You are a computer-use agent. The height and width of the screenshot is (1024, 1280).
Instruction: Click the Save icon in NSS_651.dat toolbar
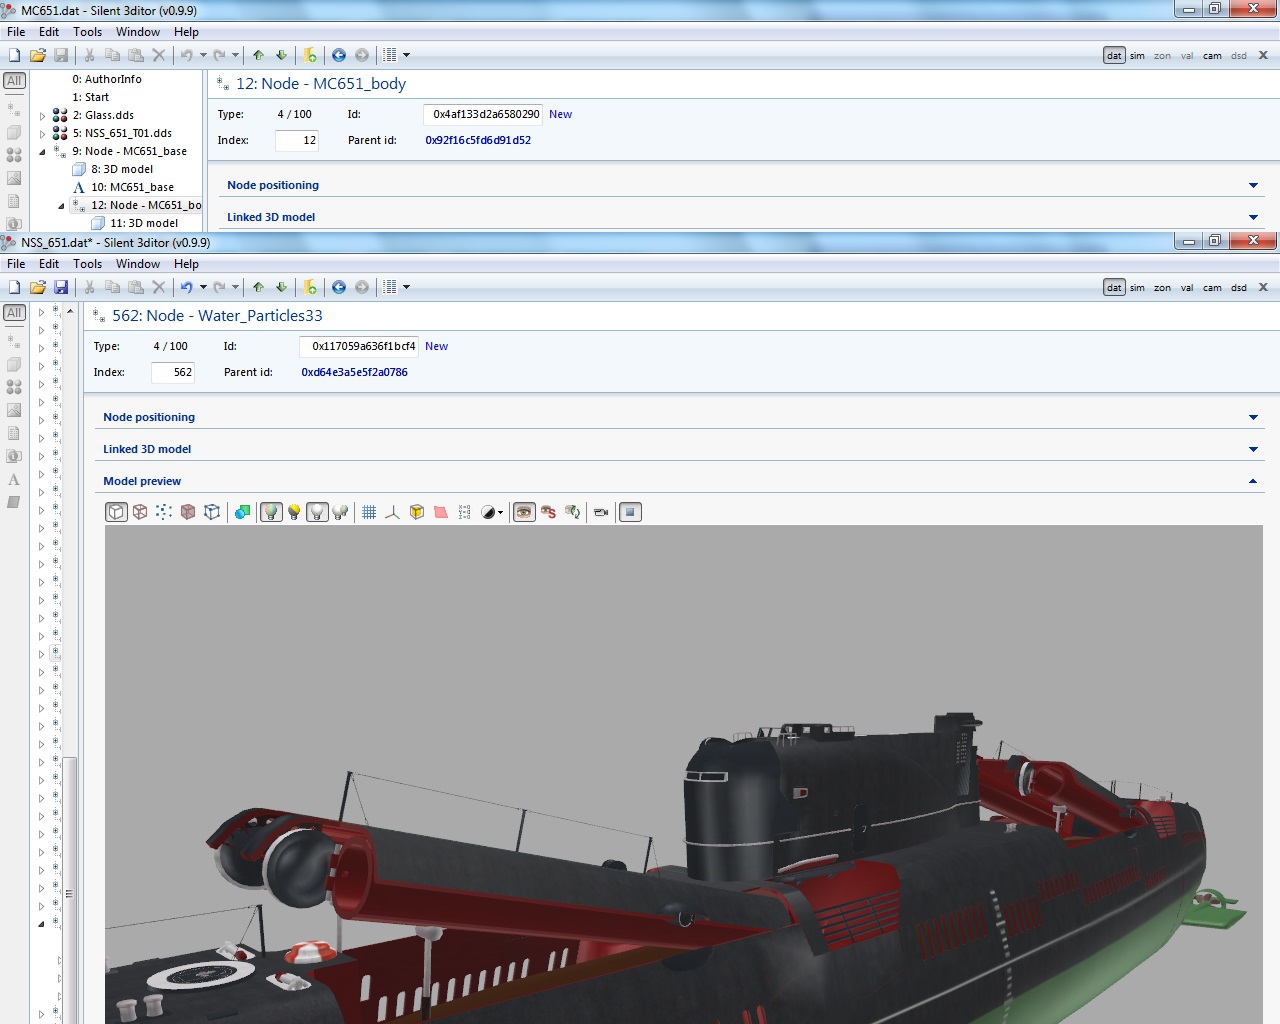(x=61, y=287)
